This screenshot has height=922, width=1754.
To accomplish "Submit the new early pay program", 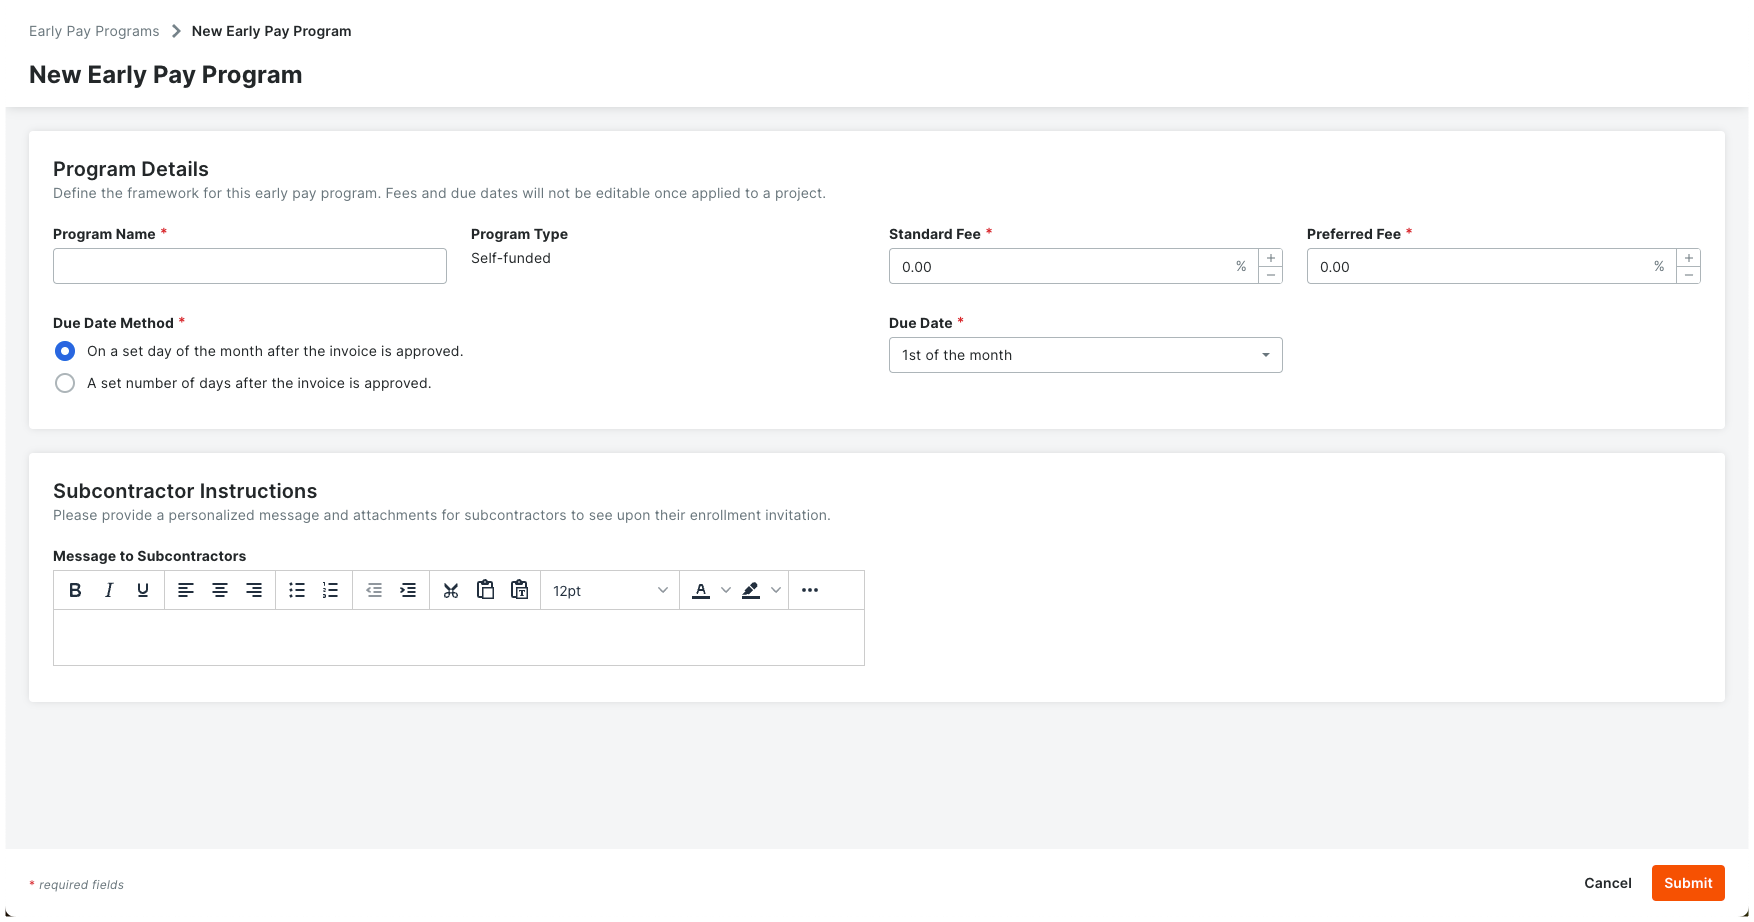I will (1688, 883).
